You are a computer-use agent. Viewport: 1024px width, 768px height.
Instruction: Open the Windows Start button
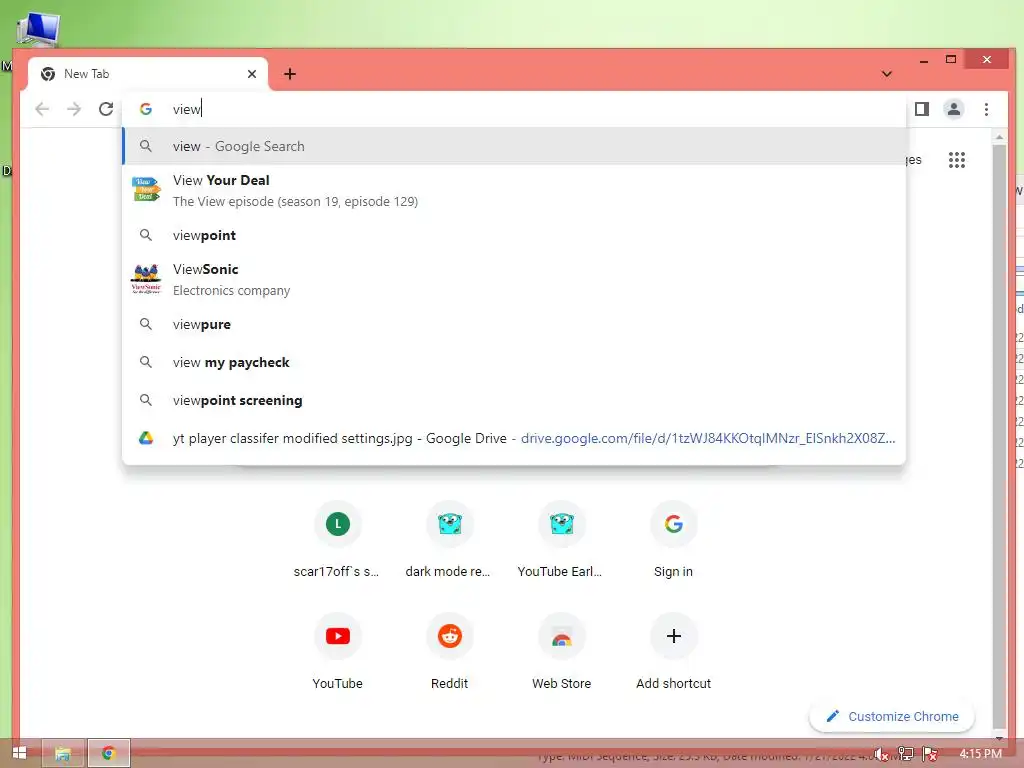[x=20, y=753]
